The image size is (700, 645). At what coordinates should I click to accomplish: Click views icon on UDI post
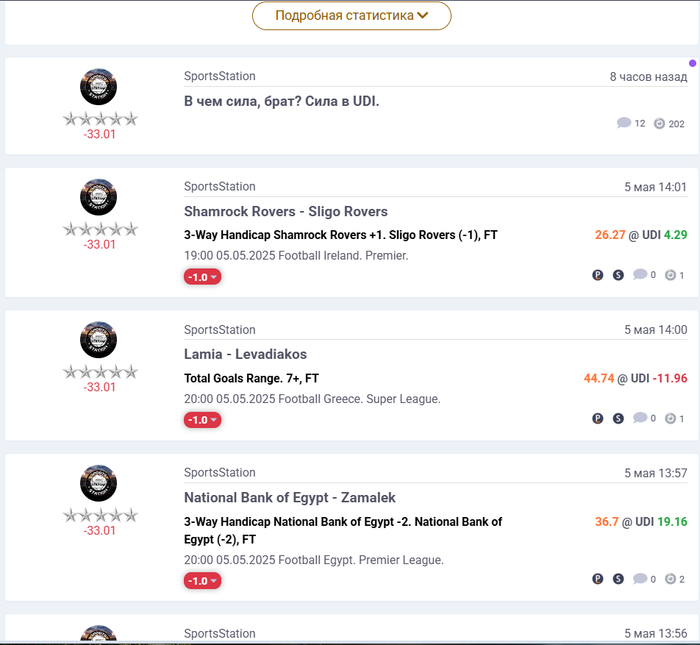coord(659,124)
